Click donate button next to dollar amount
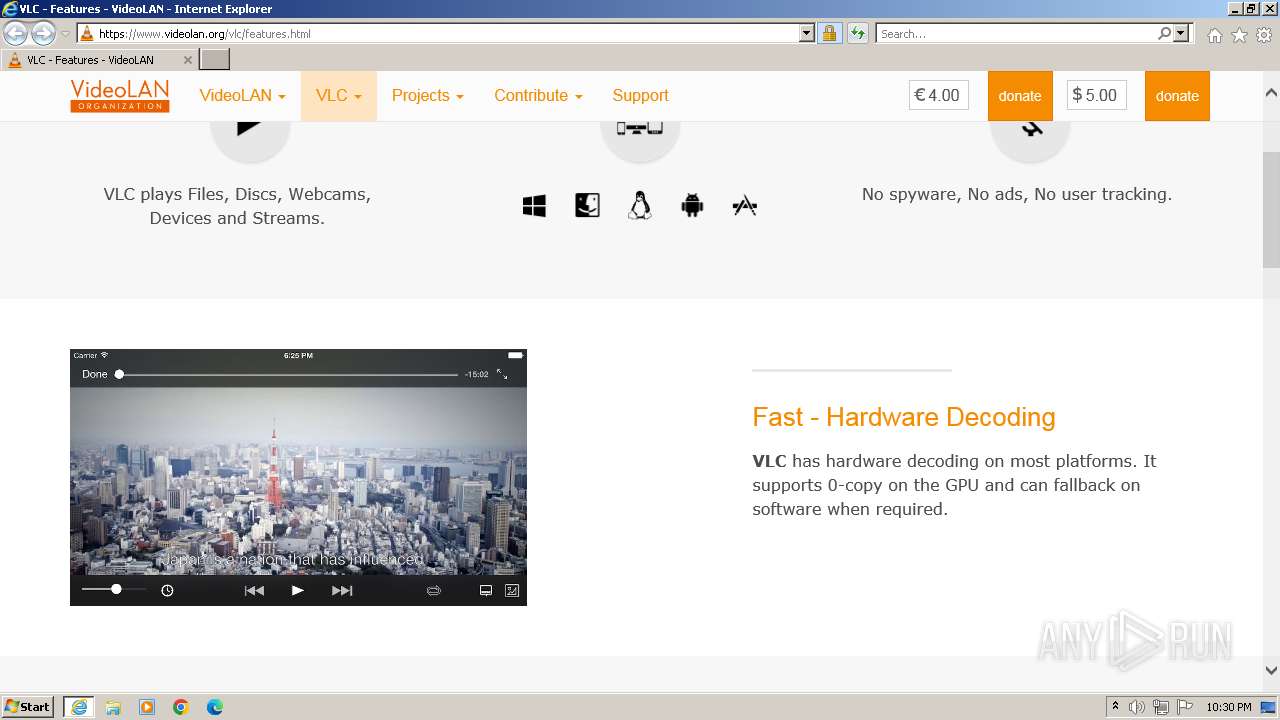 point(1177,96)
